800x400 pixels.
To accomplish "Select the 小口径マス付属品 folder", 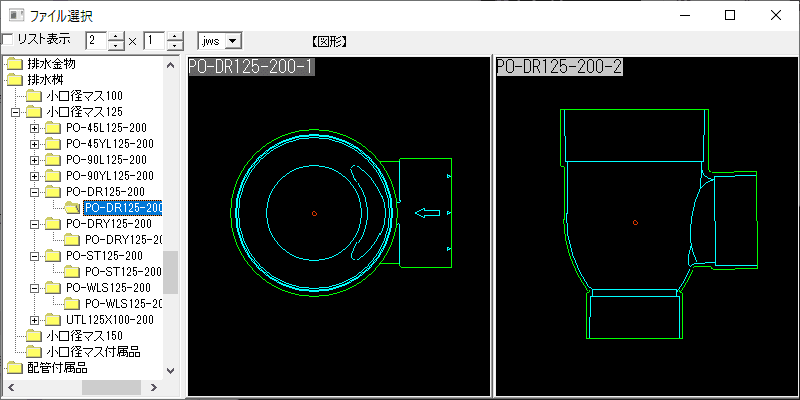I will 93,352.
